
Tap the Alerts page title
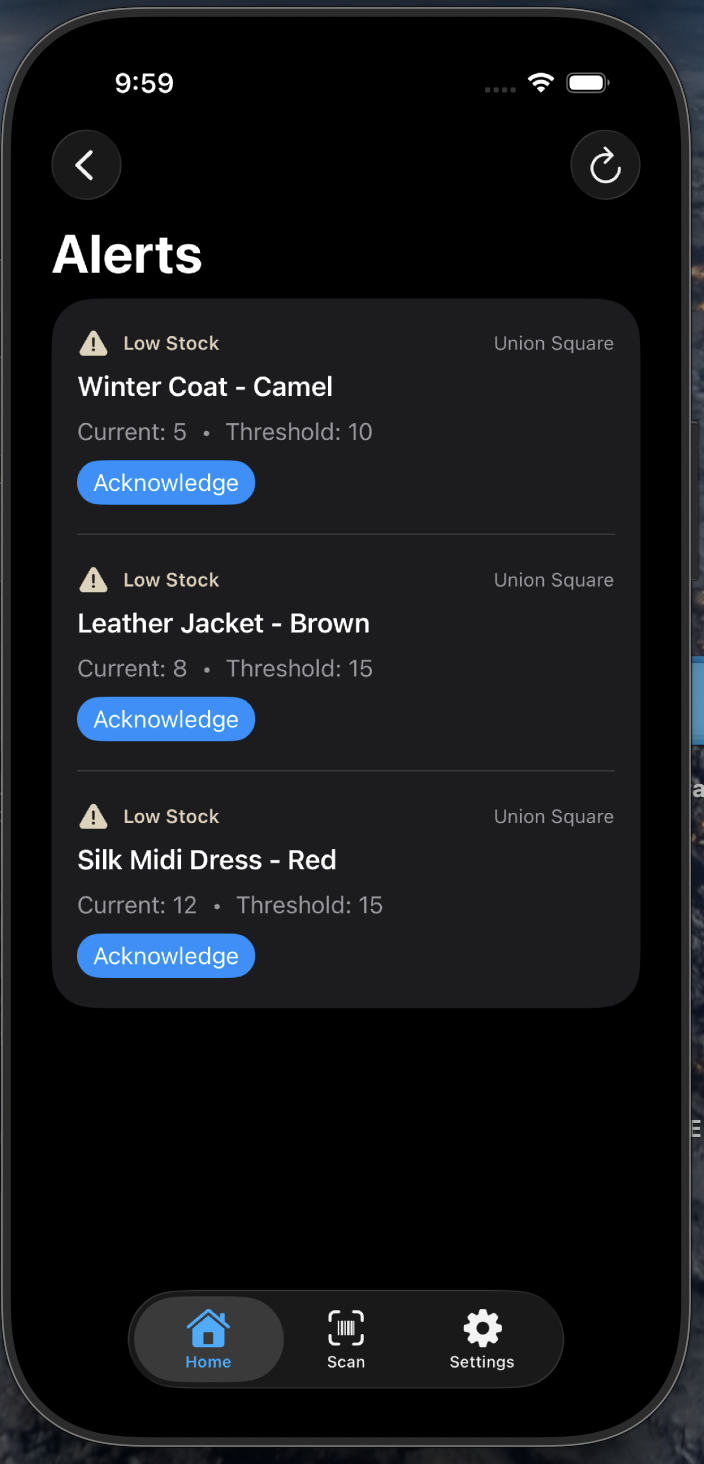pos(127,255)
